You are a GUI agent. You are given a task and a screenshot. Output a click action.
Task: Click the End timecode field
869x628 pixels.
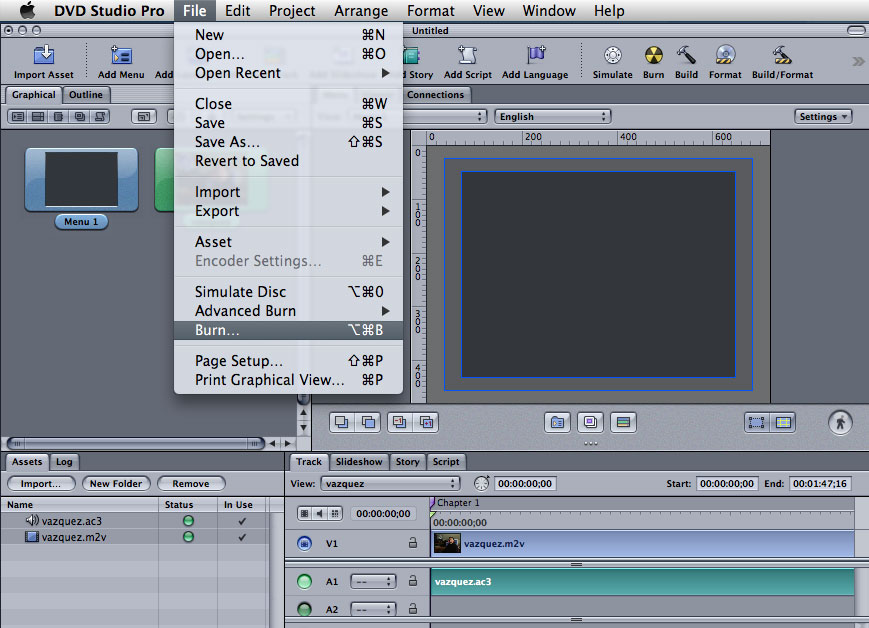(x=820, y=483)
